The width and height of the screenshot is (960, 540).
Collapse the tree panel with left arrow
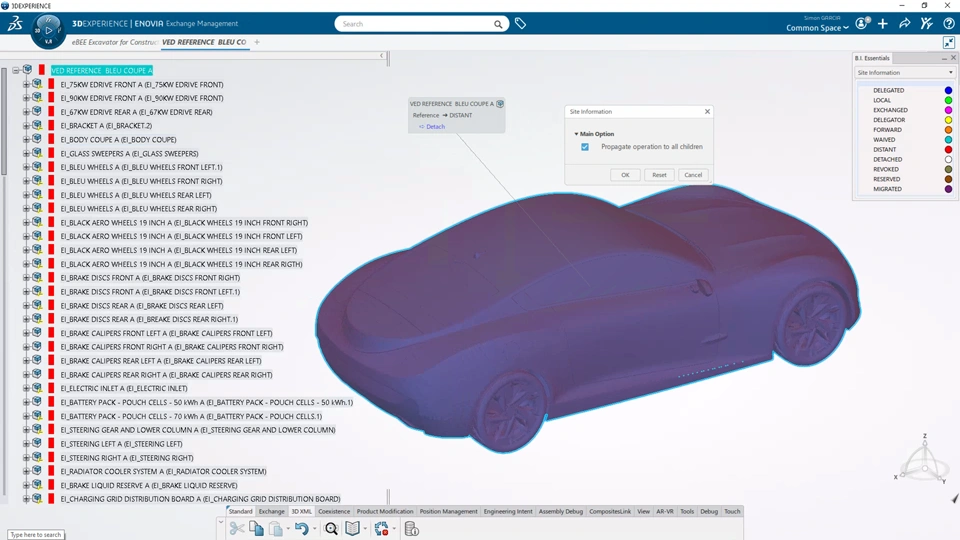381,56
